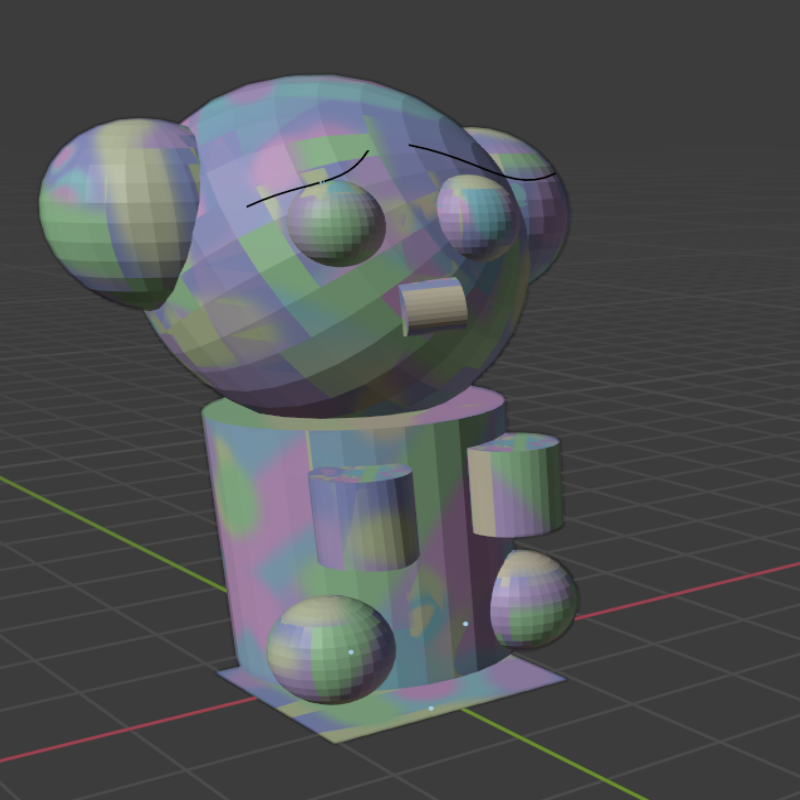Click the origin dot on the base plane
This screenshot has height=800, width=800.
click(x=430, y=707)
